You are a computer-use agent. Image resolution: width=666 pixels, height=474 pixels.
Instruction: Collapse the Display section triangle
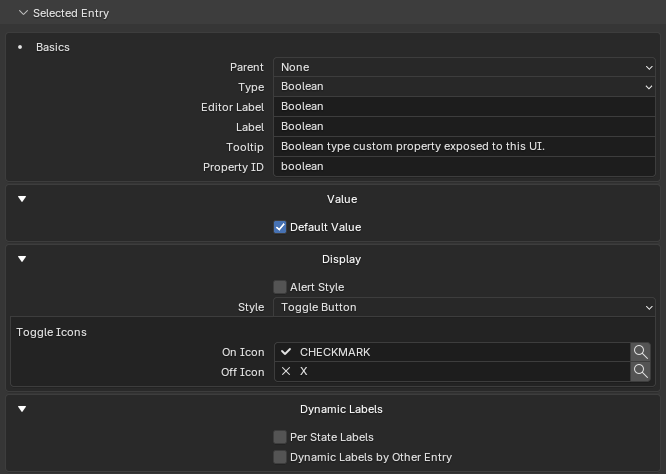[22, 259]
